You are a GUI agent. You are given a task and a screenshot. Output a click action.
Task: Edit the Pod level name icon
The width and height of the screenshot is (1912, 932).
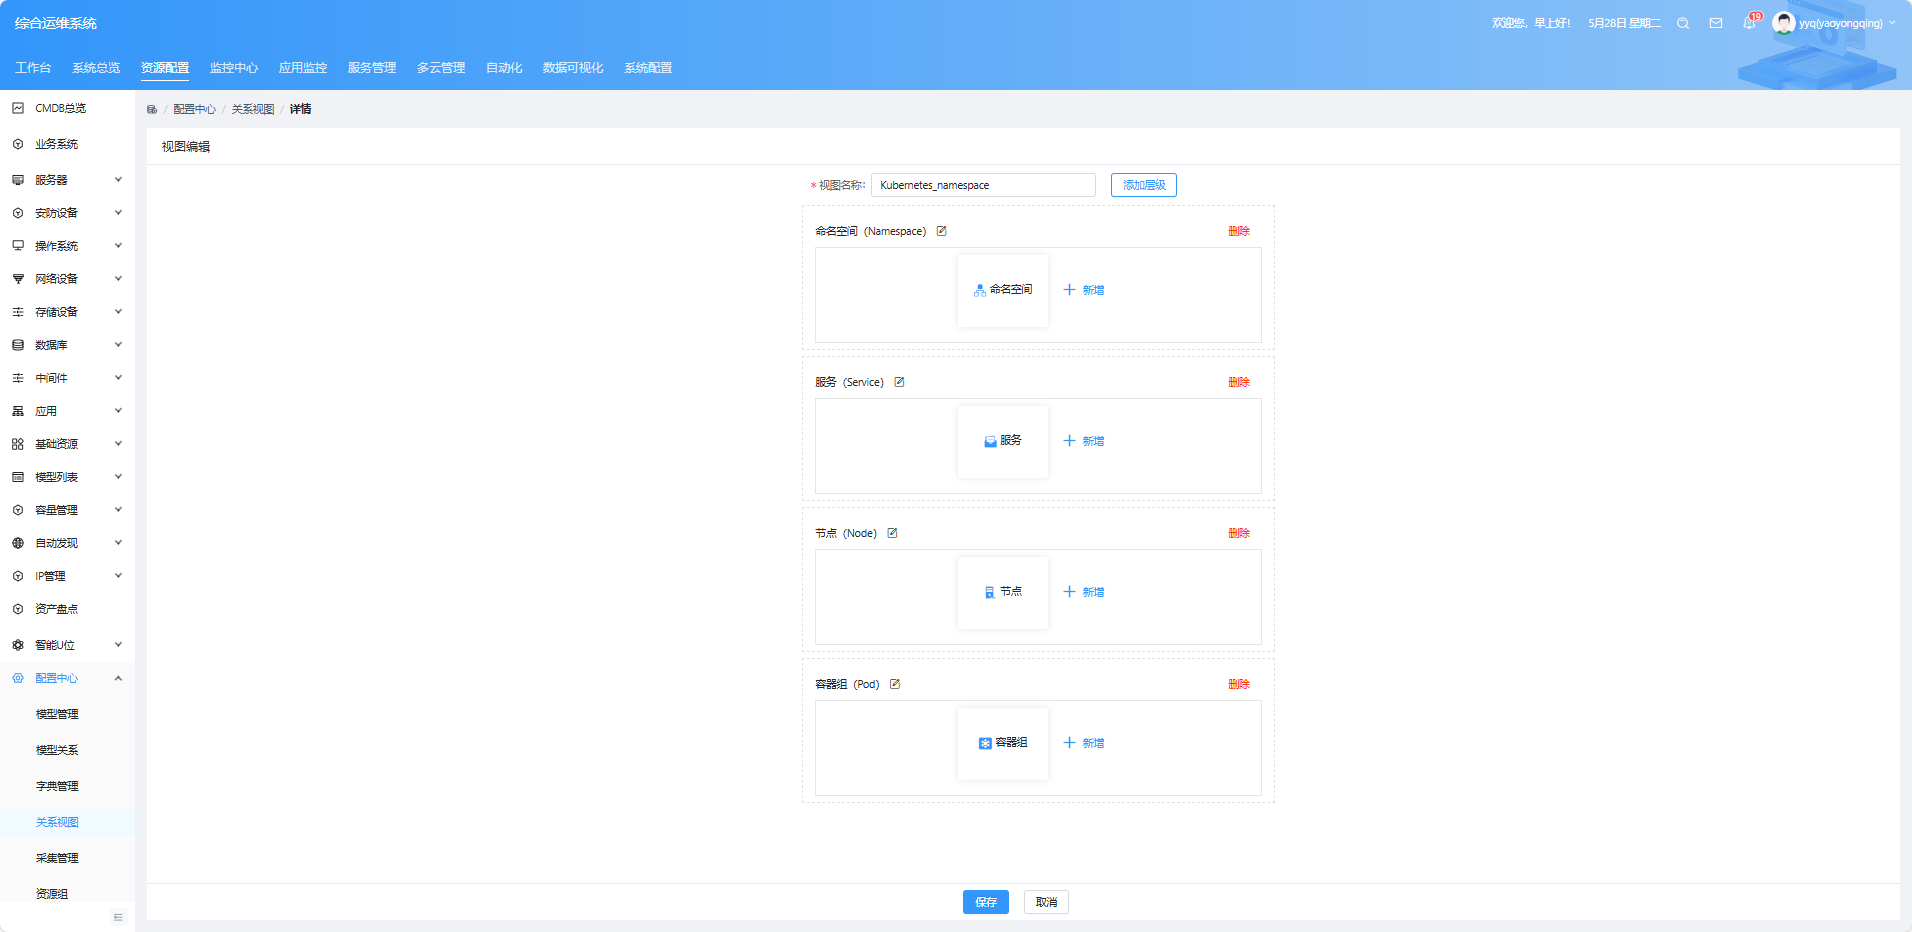pyautogui.click(x=895, y=684)
